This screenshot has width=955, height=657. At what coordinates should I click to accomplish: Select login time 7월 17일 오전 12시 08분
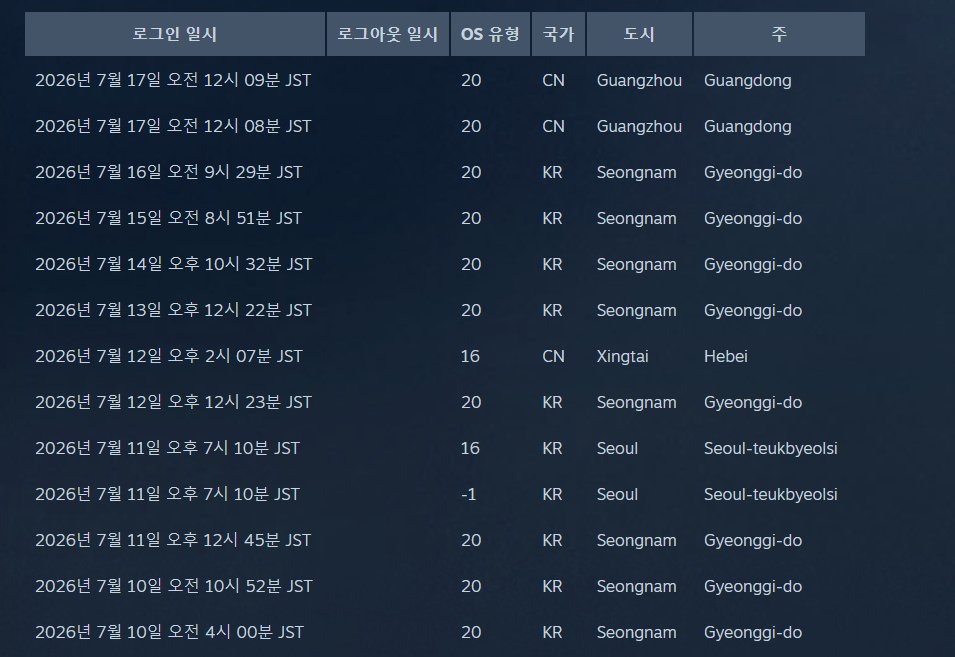click(173, 127)
